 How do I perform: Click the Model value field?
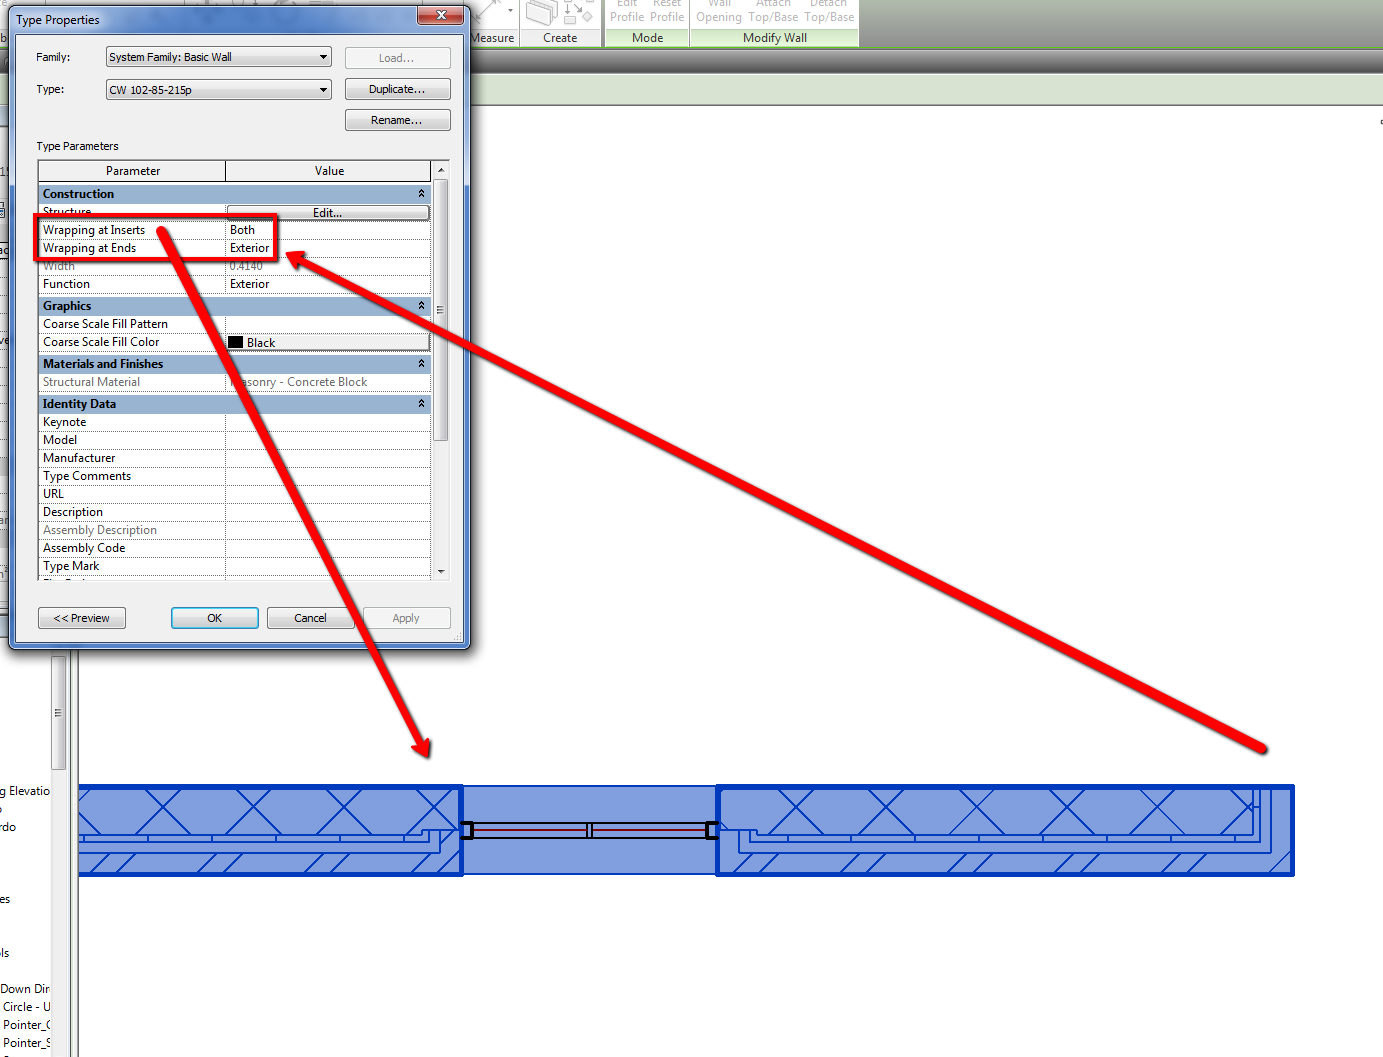[x=328, y=440]
